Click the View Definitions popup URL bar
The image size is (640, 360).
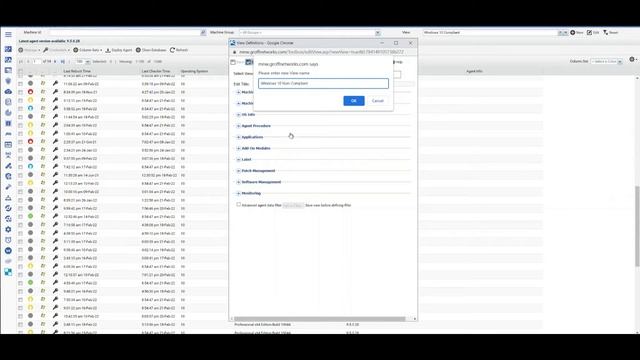tap(322, 52)
